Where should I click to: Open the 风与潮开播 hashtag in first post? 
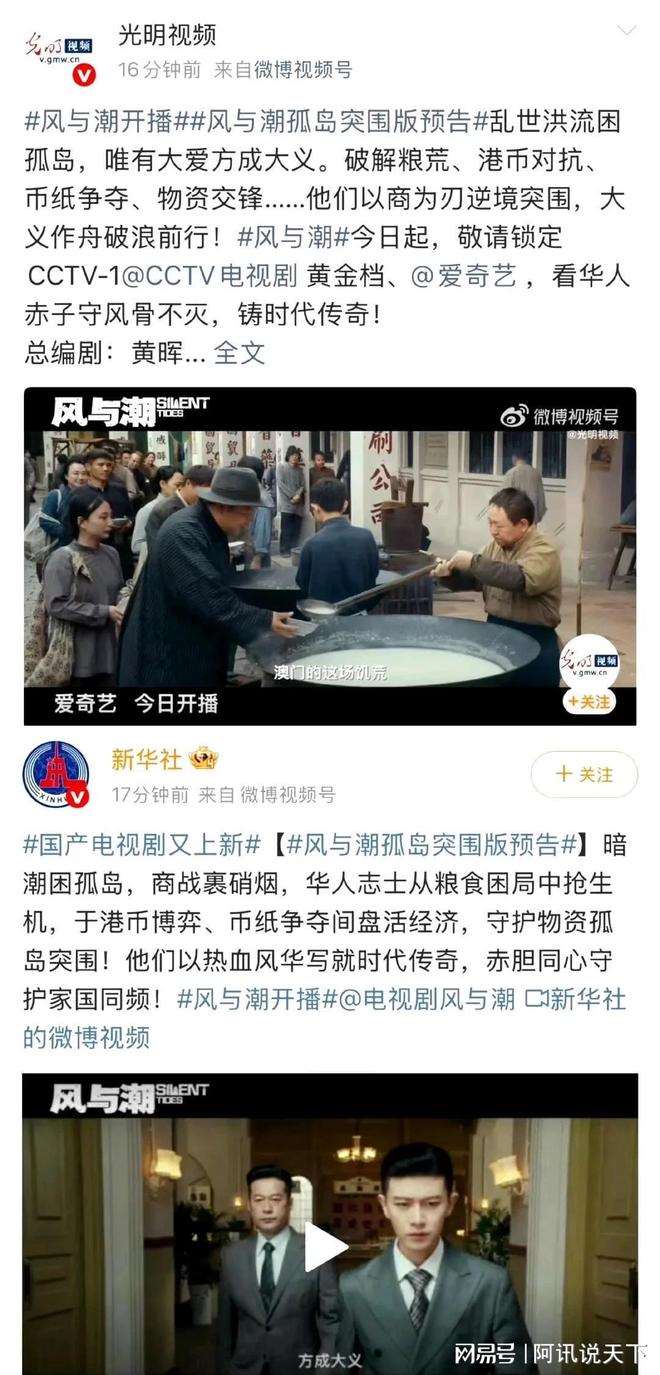[x=98, y=122]
